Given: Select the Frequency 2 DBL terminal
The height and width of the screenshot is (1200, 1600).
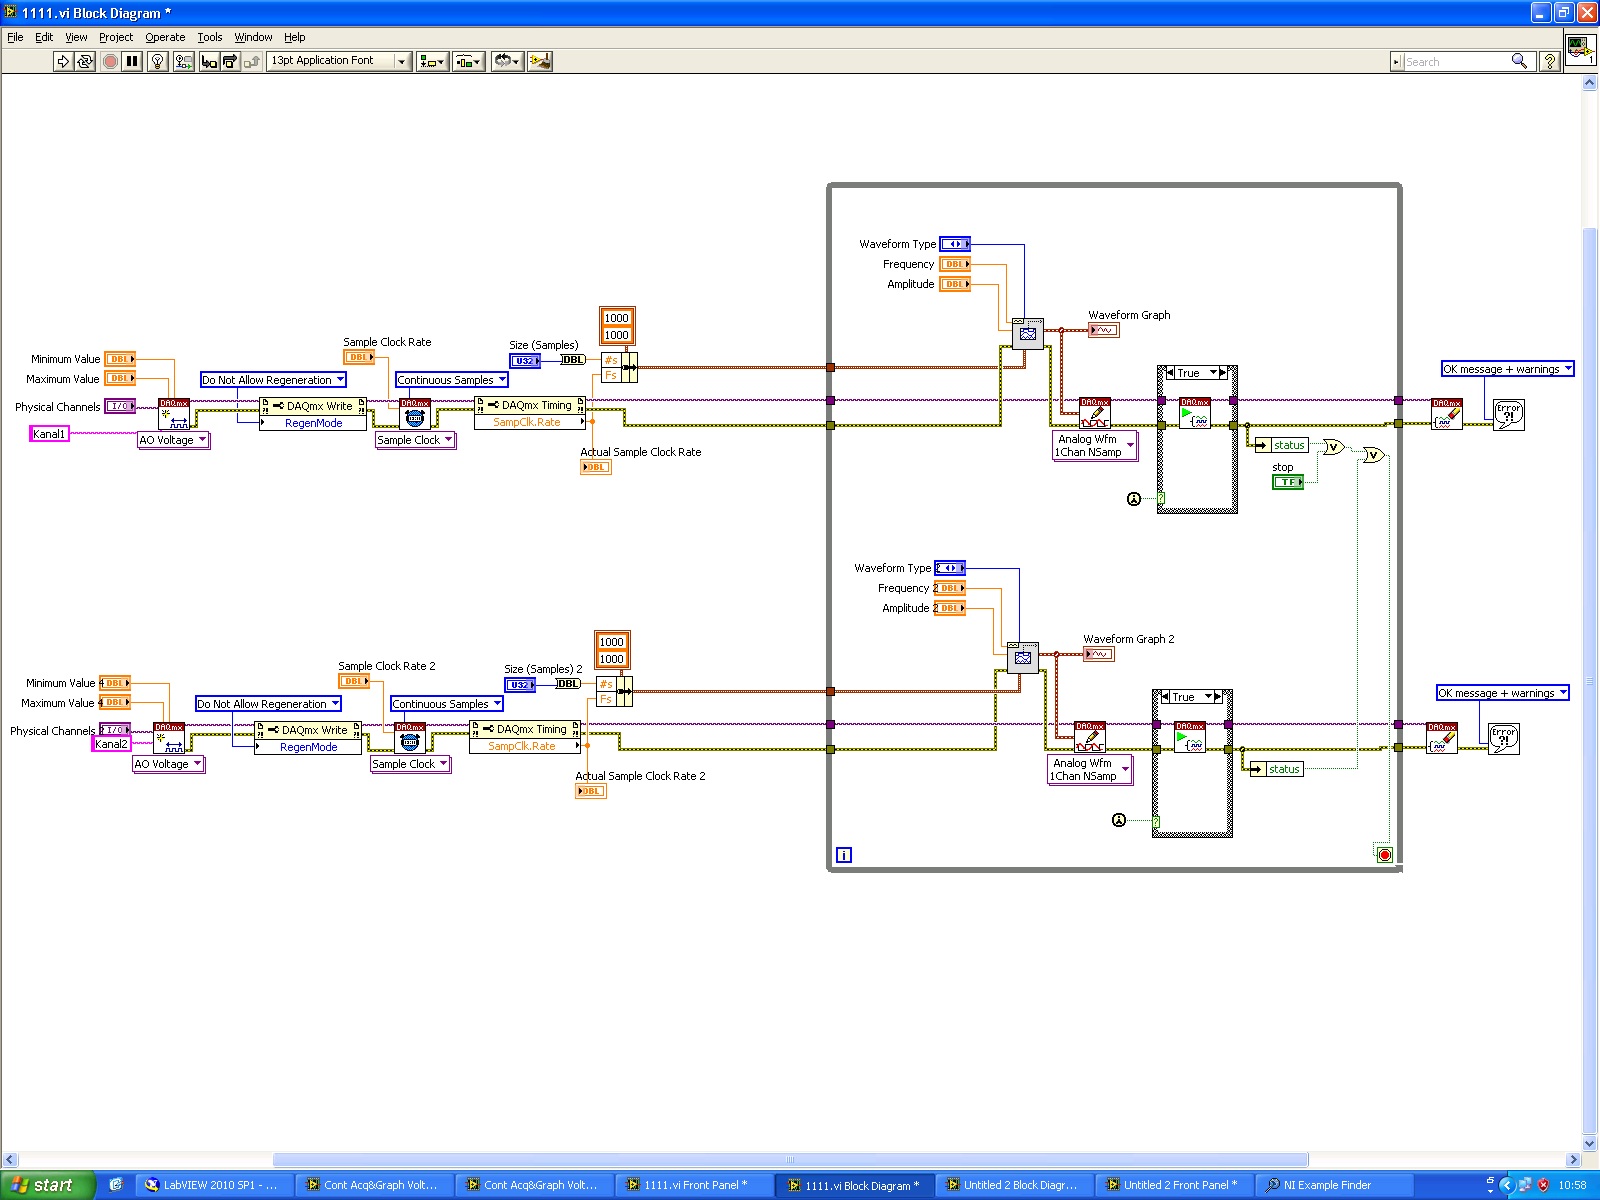Looking at the screenshot, I should (950, 588).
